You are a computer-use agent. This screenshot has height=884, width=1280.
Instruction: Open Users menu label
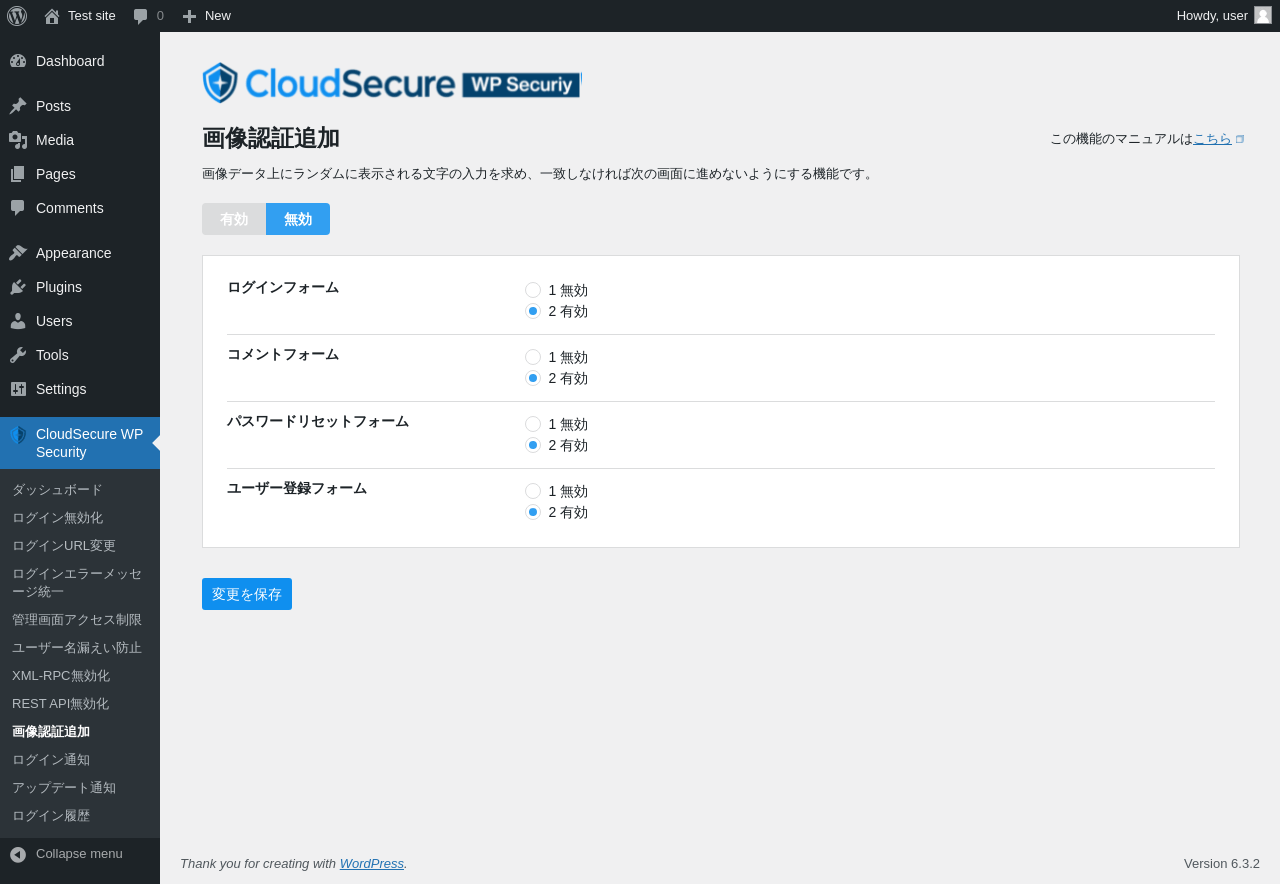[x=54, y=321]
